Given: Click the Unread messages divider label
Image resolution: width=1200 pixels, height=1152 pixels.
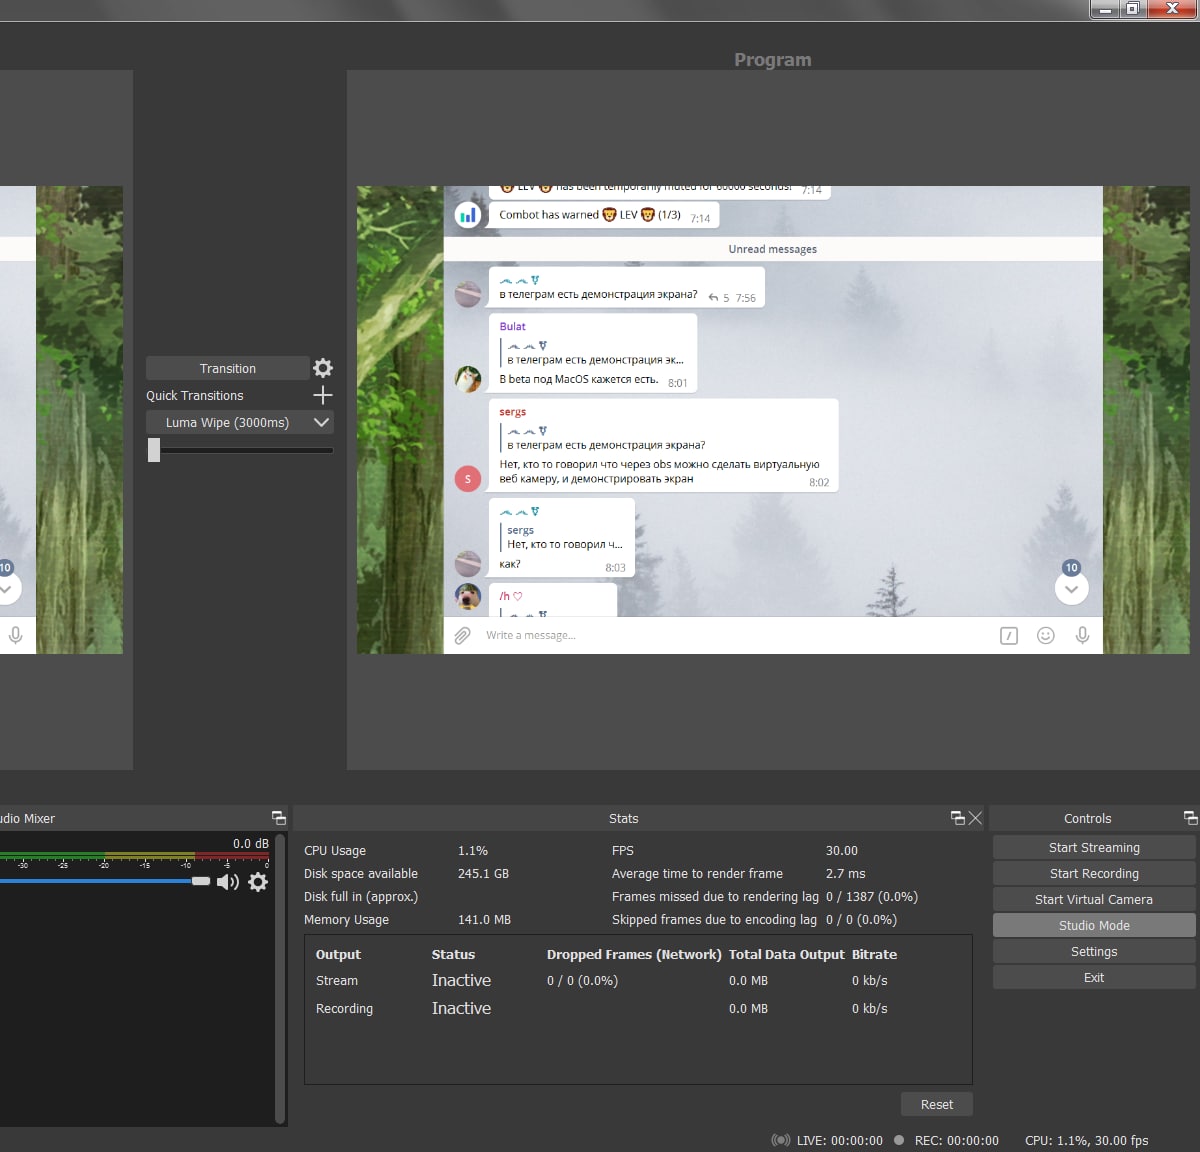Looking at the screenshot, I should 772,249.
